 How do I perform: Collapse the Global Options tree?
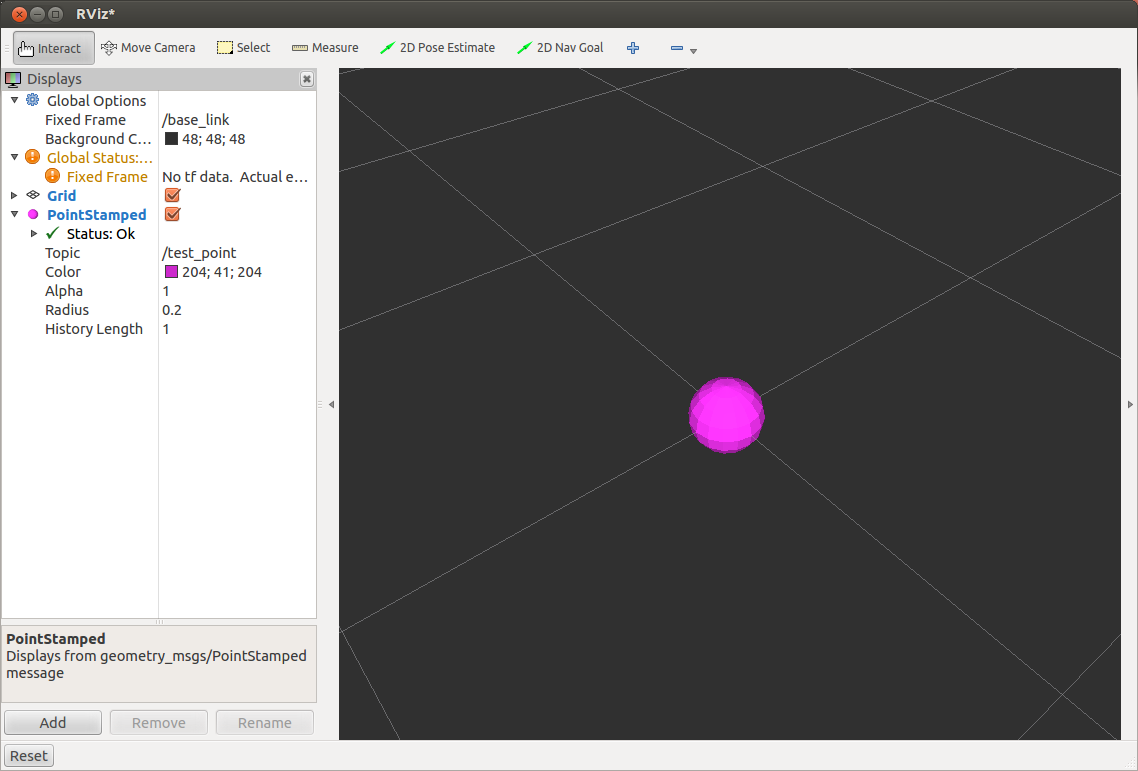click(14, 101)
